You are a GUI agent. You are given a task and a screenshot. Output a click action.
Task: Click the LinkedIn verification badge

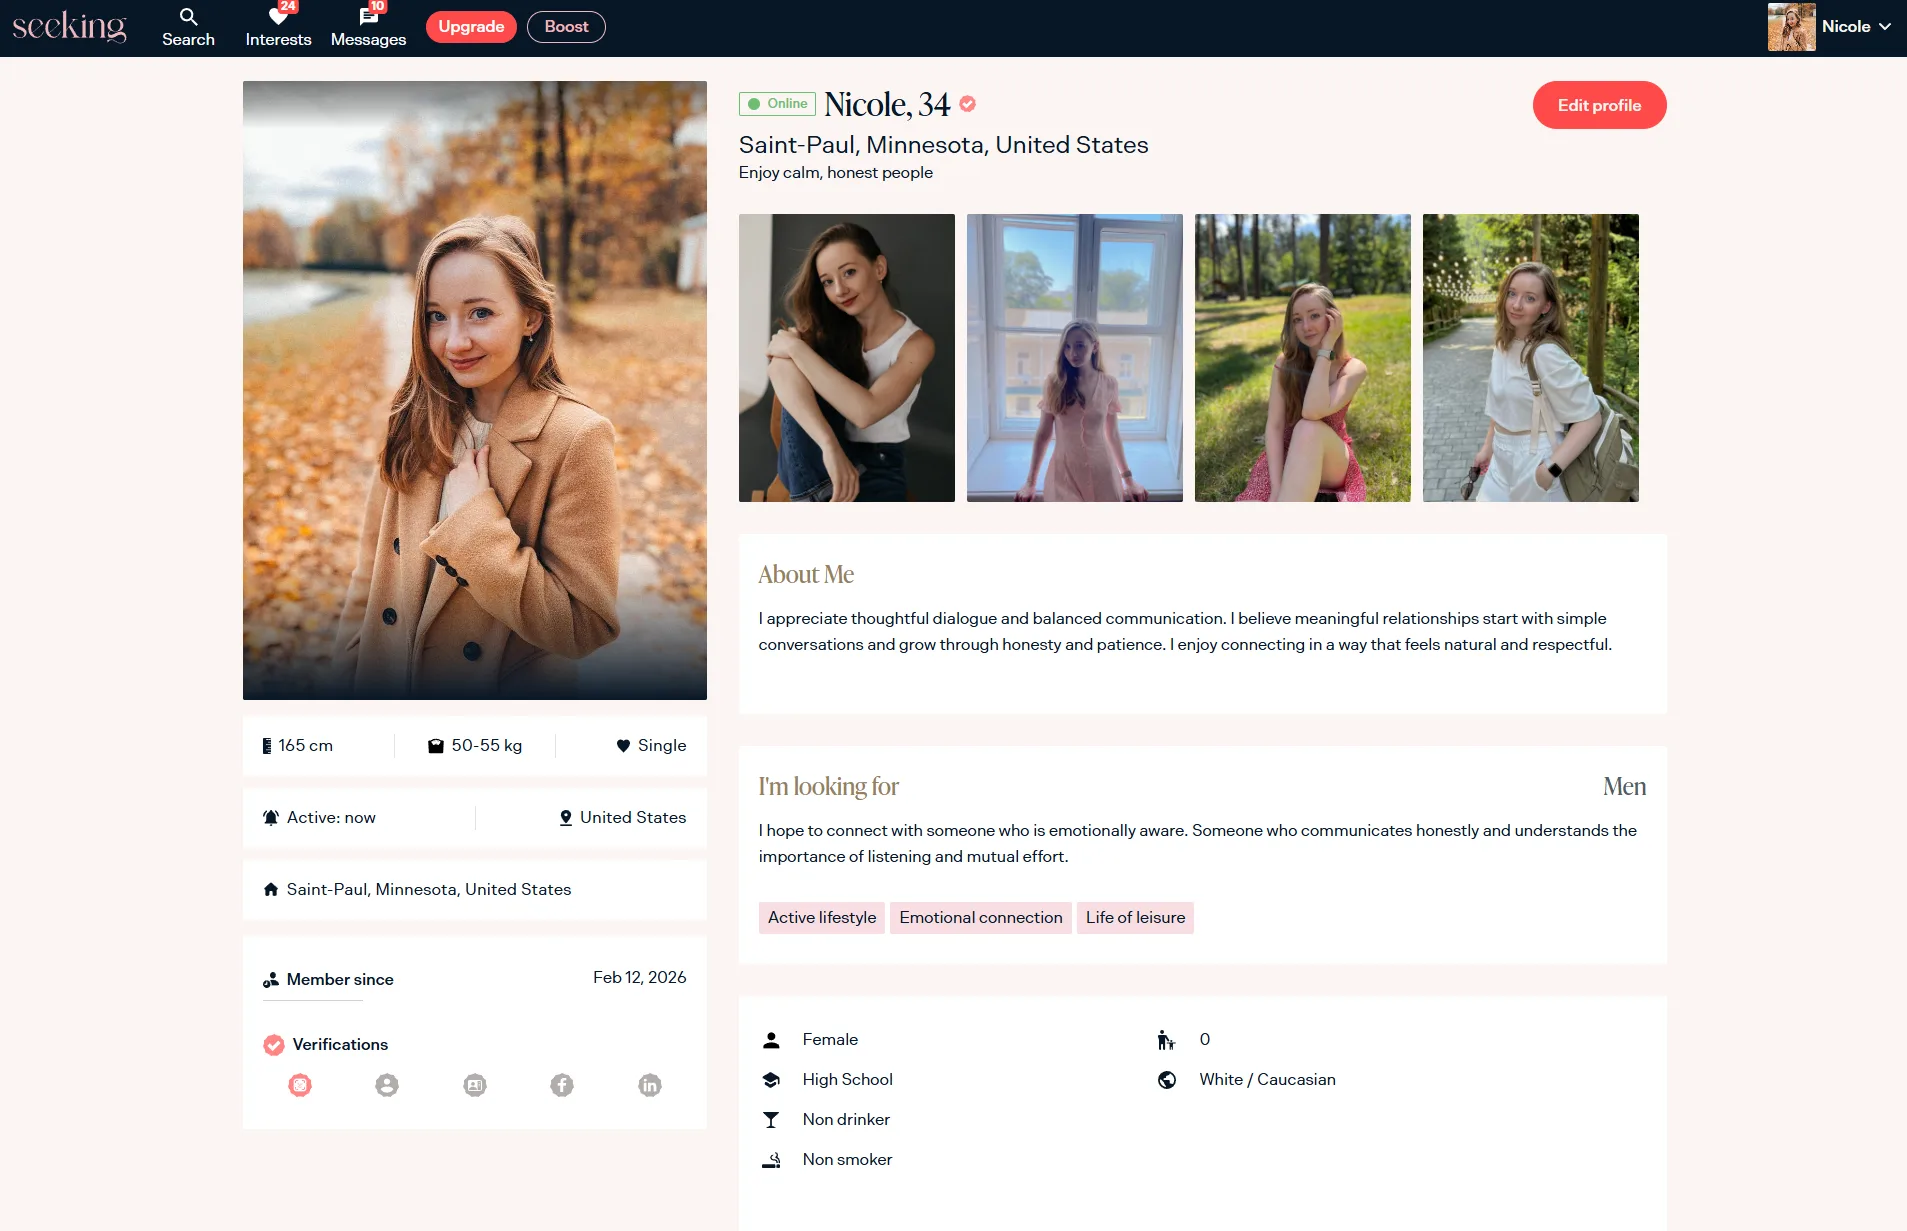(650, 1085)
